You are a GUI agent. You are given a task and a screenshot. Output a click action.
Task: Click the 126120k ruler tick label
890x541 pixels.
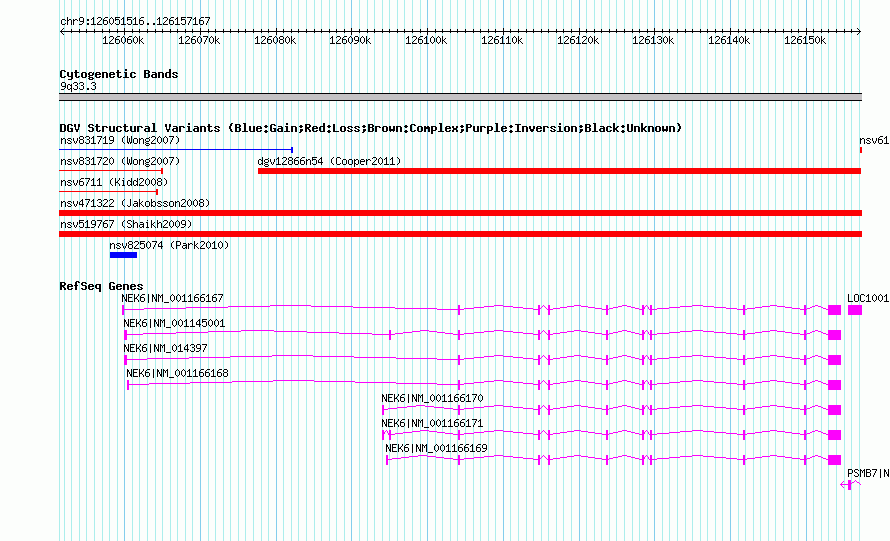pos(578,40)
